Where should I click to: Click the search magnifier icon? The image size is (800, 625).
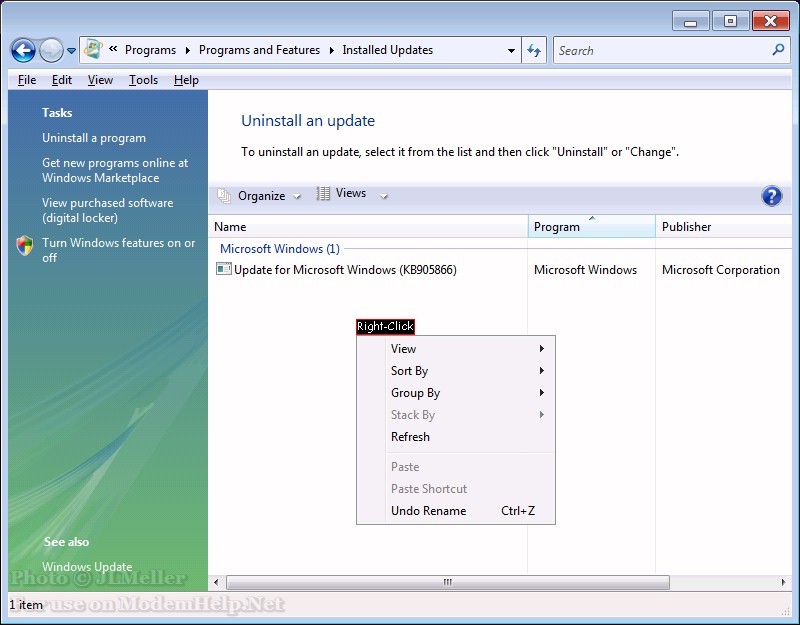[x=778, y=50]
